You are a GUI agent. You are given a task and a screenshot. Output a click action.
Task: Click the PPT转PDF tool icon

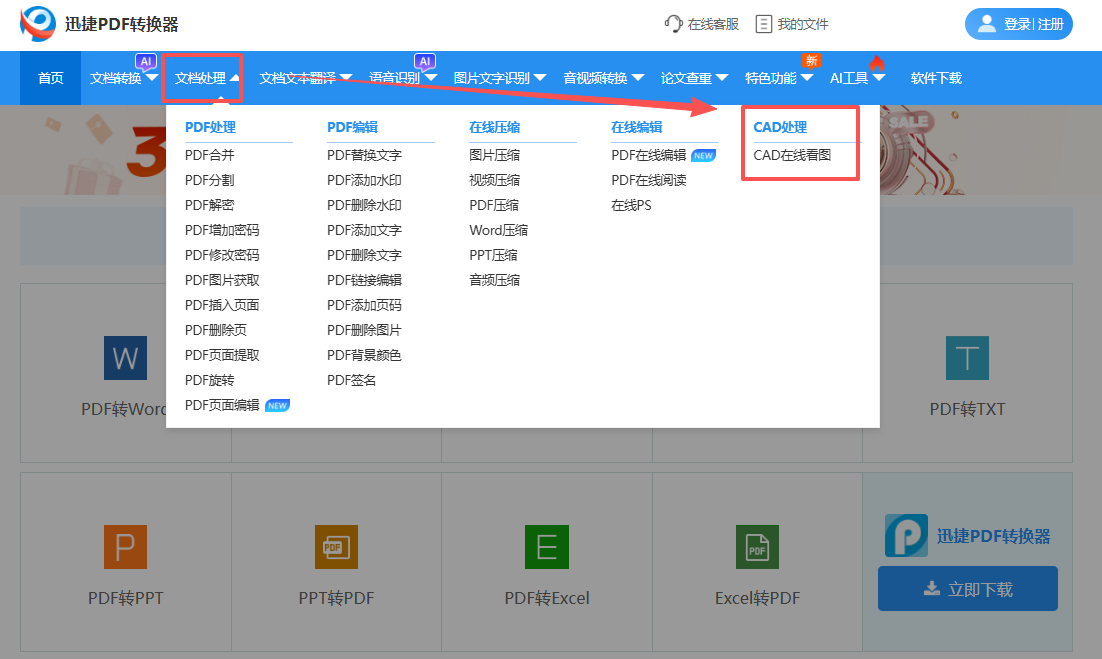click(335, 547)
